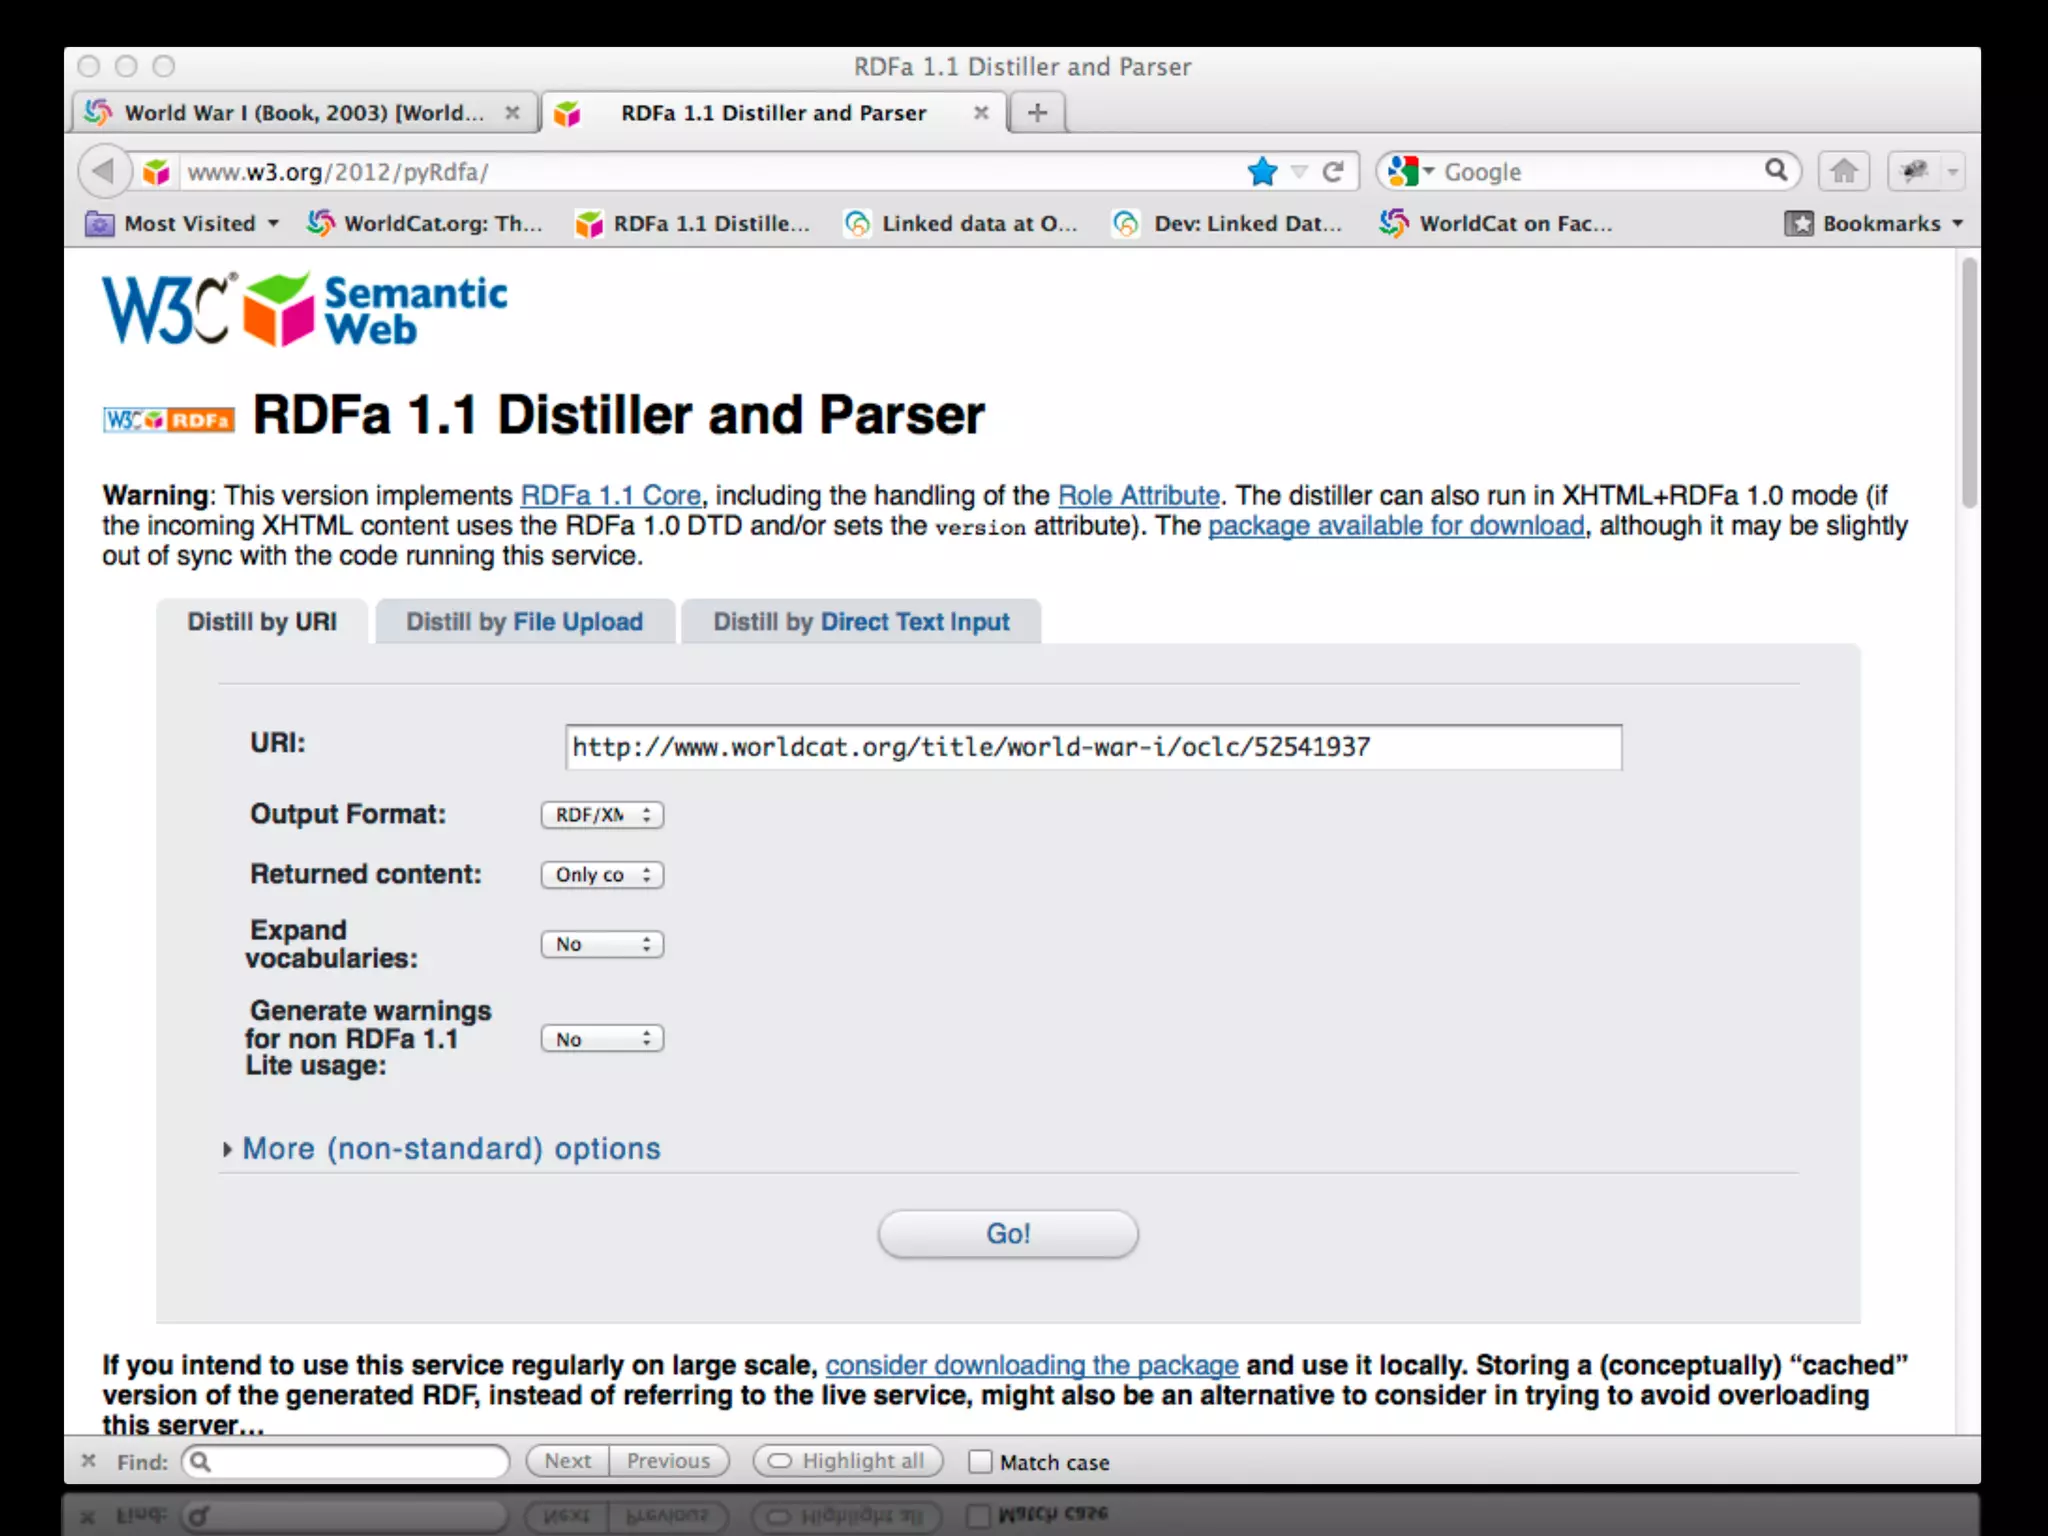Click the search magnifier in Google box
The image size is (2048, 1536).
(x=1775, y=171)
